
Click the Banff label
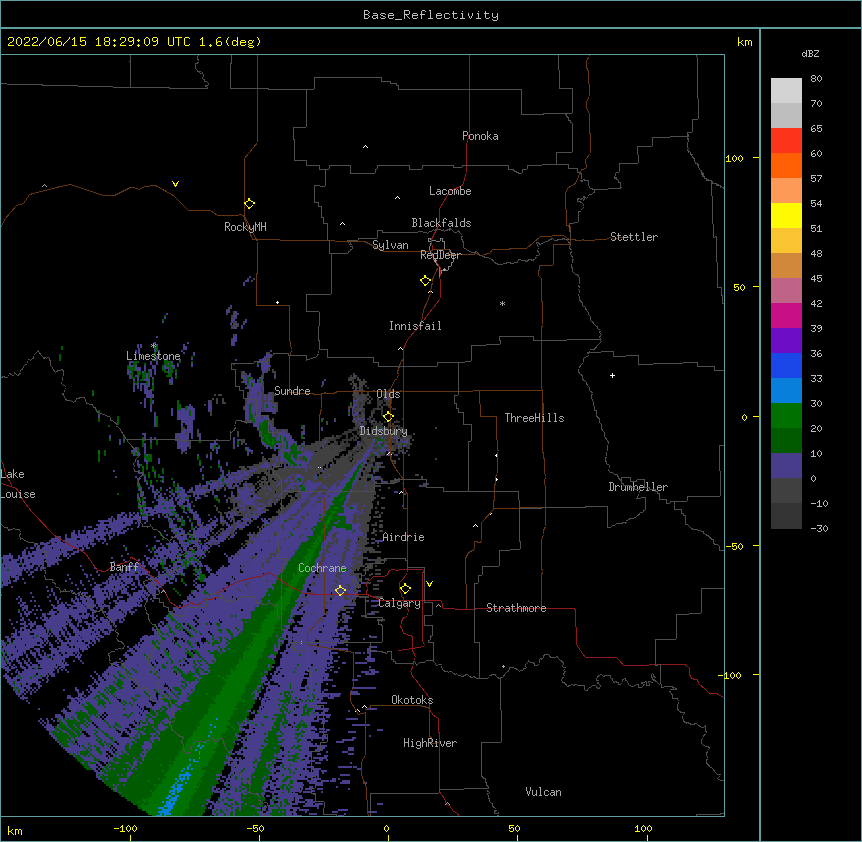click(x=124, y=567)
